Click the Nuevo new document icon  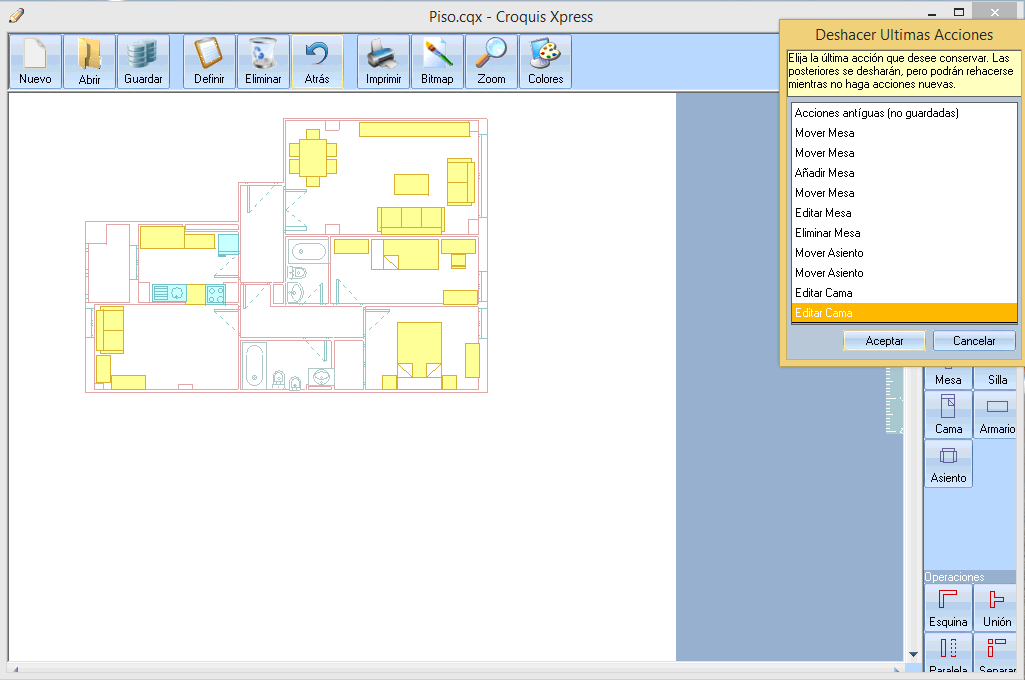tap(35, 61)
